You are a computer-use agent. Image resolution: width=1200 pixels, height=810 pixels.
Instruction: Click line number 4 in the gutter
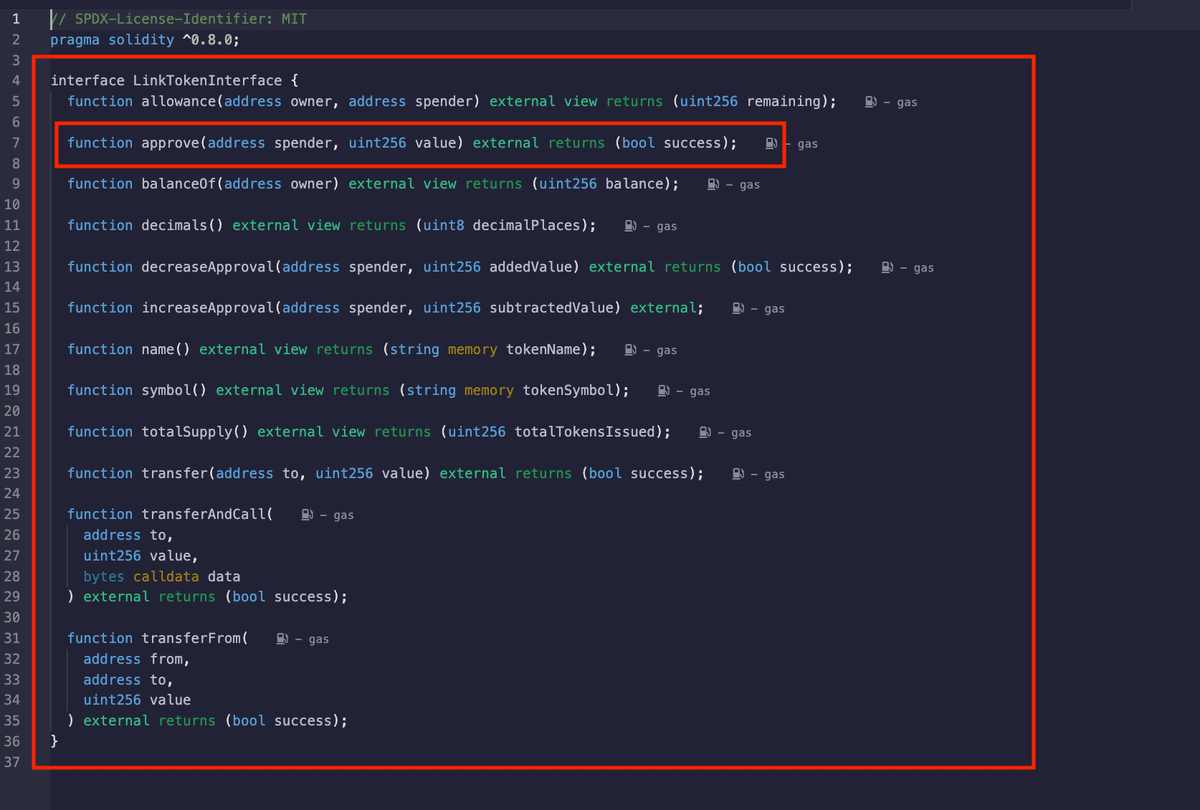click(15, 80)
